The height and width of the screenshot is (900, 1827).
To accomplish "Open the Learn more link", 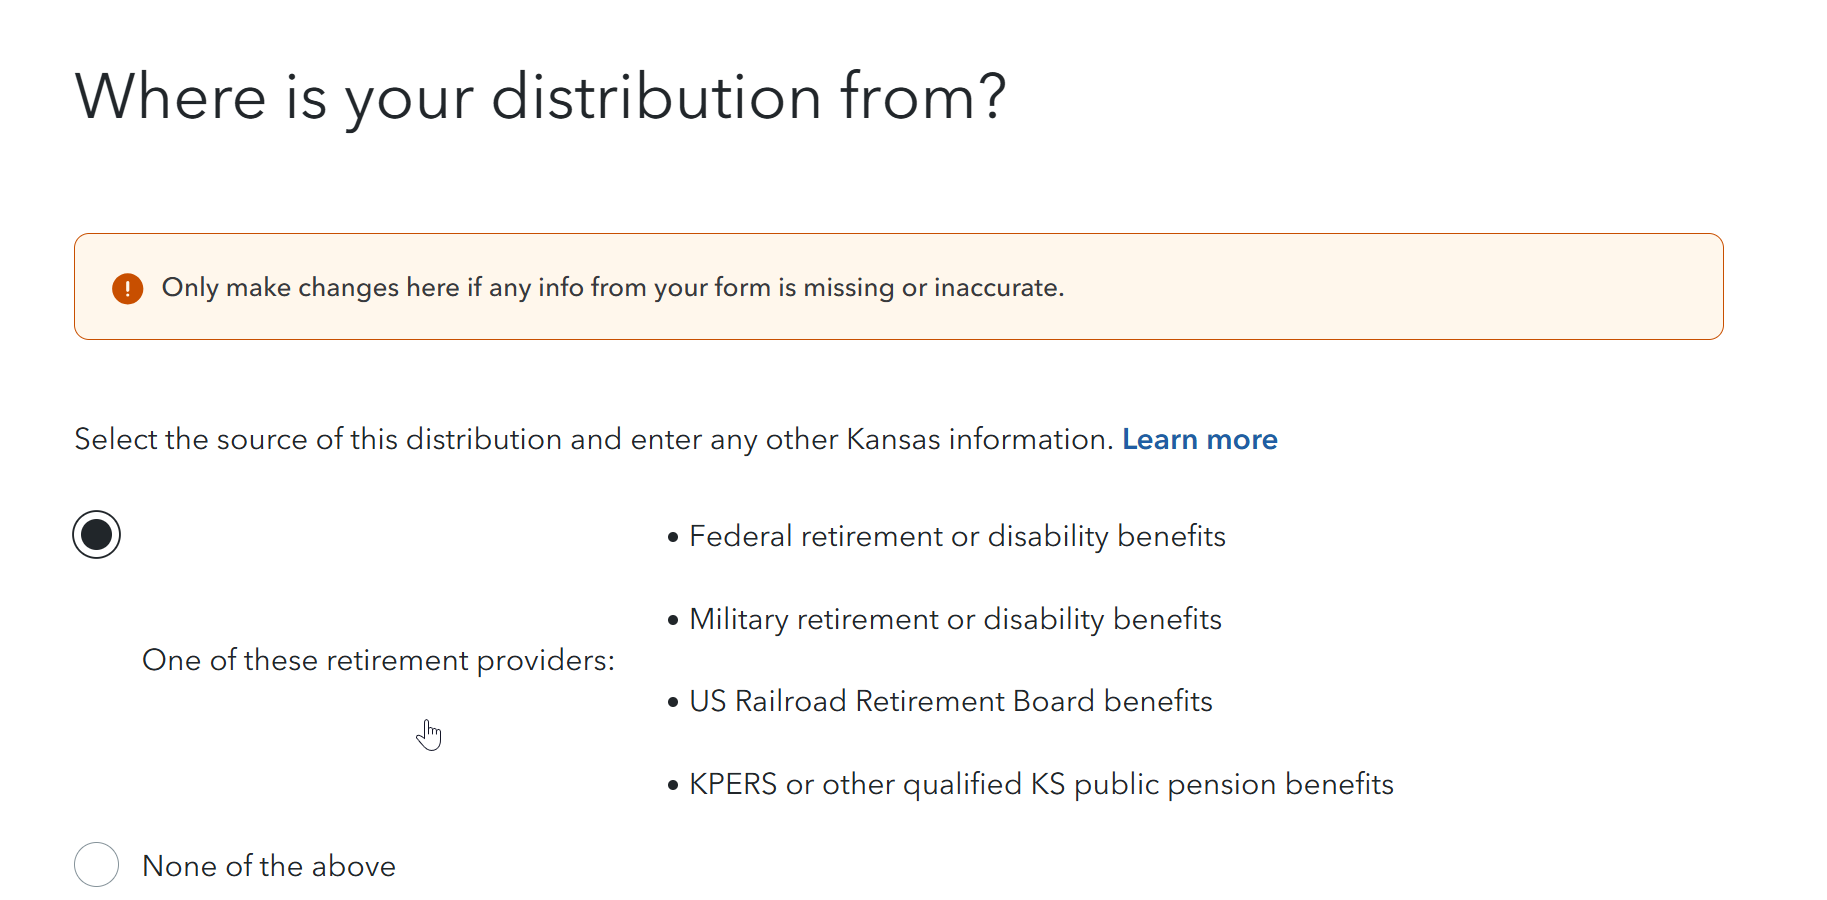I will pos(1199,440).
